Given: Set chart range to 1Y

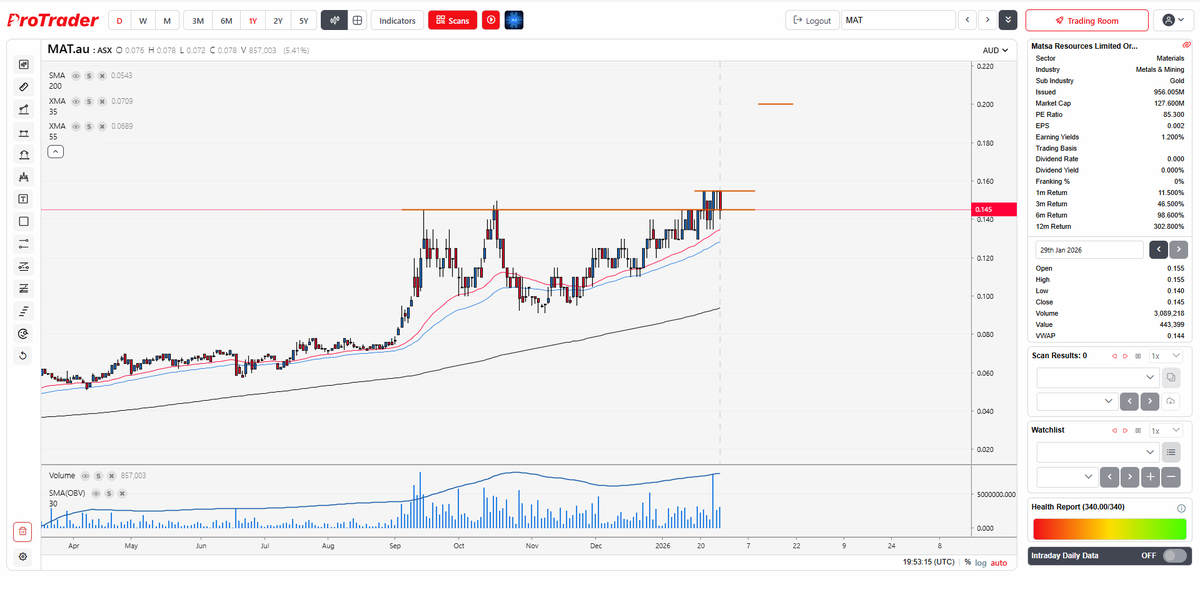Looking at the screenshot, I should pos(252,20).
